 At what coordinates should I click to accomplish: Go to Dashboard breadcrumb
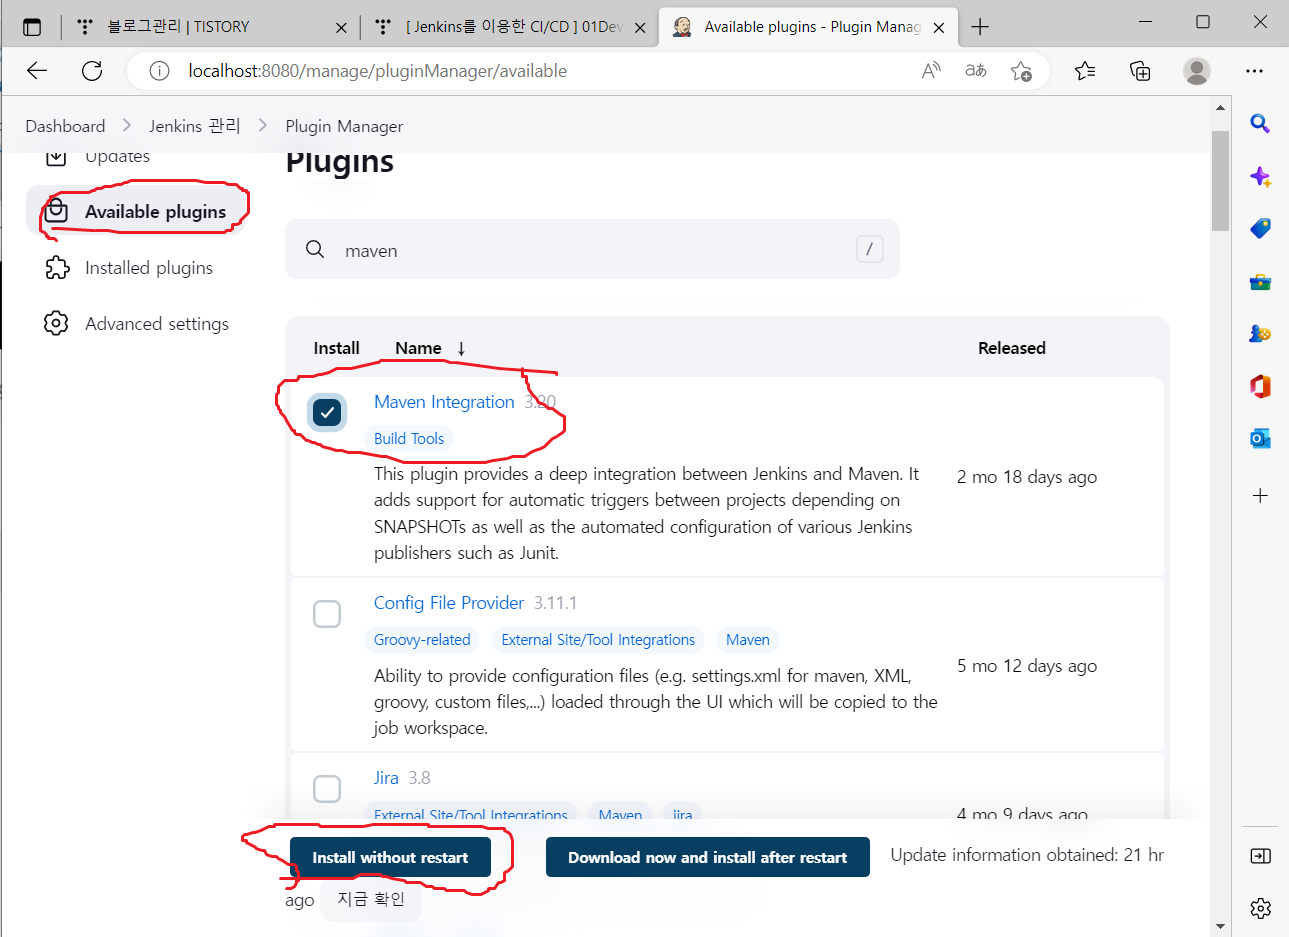[x=65, y=125]
